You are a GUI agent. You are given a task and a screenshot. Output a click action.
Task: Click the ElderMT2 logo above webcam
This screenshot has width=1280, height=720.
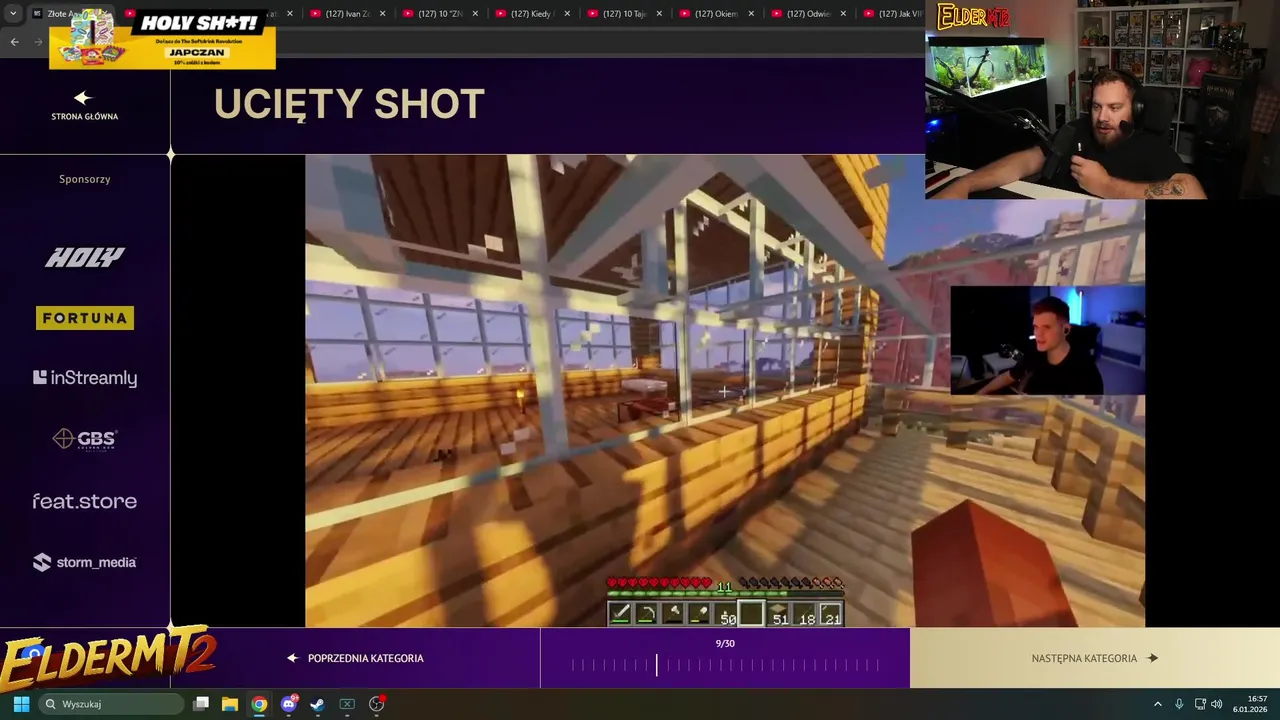tap(973, 17)
